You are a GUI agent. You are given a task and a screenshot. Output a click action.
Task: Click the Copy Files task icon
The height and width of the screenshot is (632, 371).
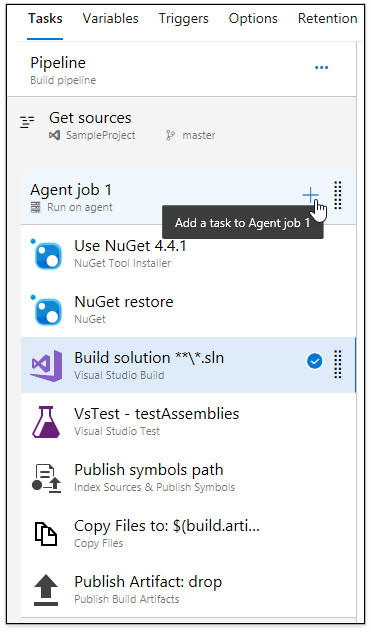(x=46, y=534)
